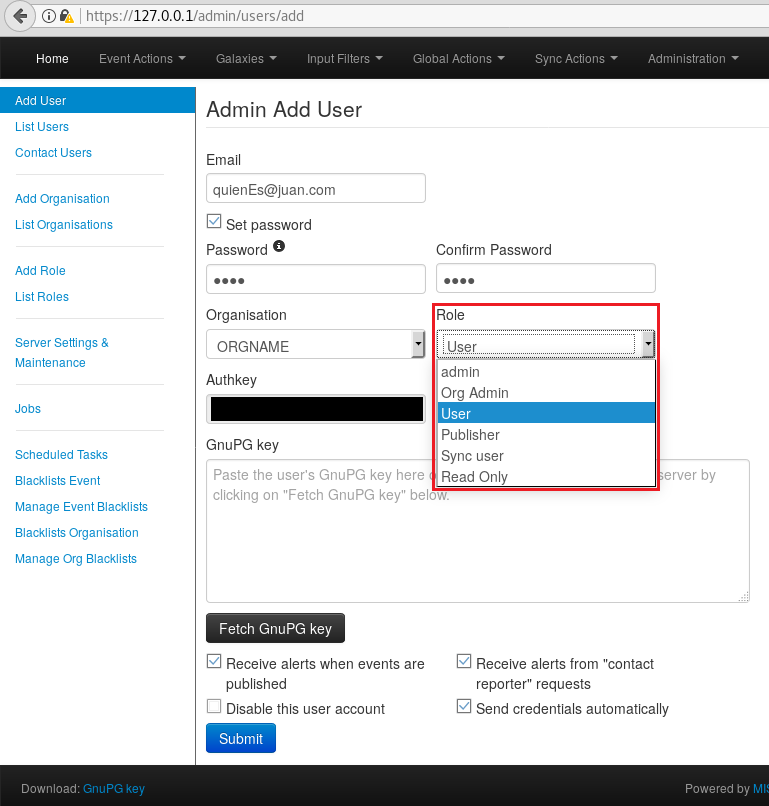Click the browser back arrow button
The height and width of the screenshot is (806, 769).
pyautogui.click(x=19, y=16)
